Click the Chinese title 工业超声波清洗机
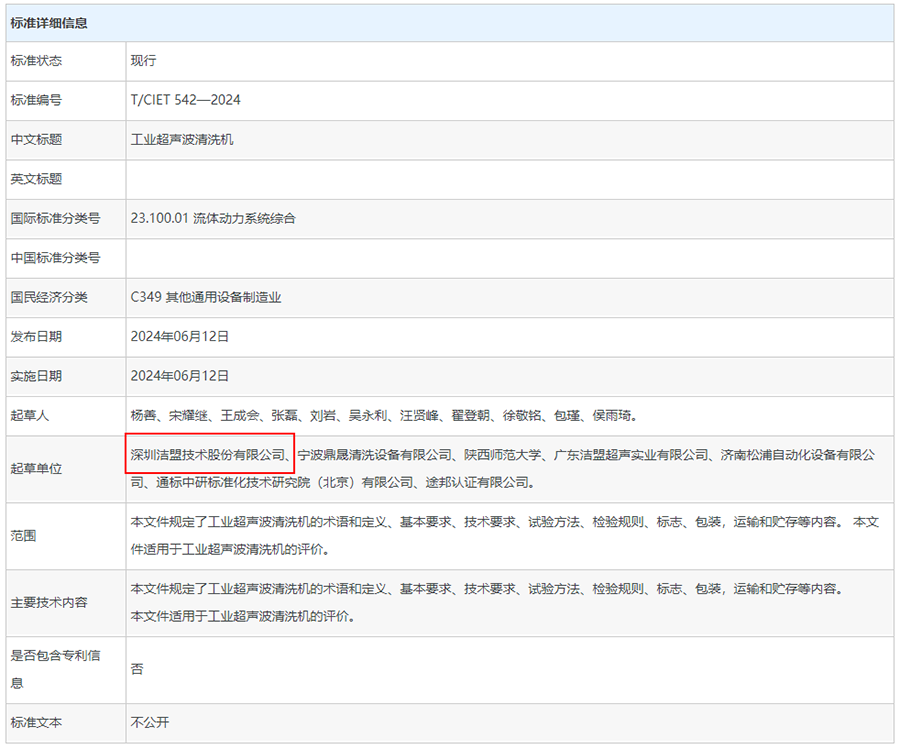Screen dimensions: 900x749 [x=181, y=140]
